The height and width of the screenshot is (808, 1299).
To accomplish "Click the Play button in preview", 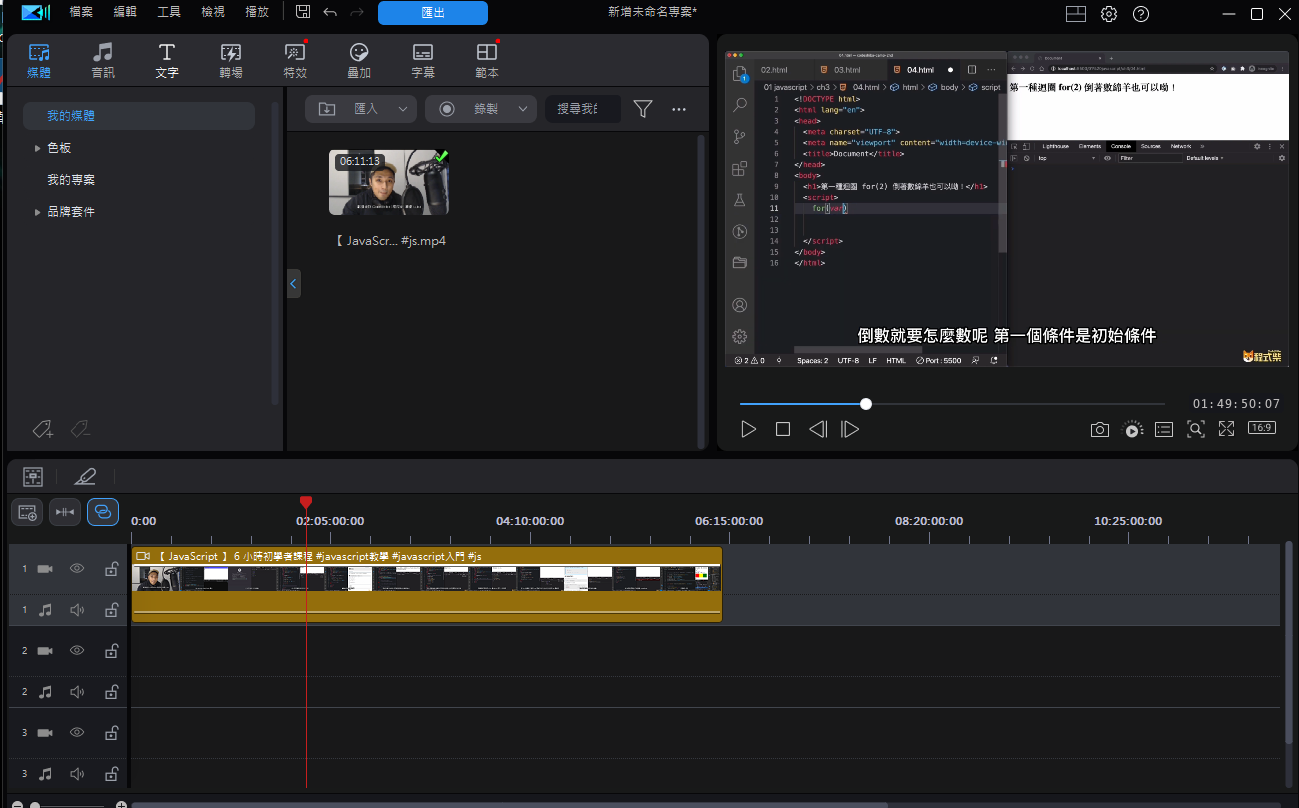I will point(748,429).
